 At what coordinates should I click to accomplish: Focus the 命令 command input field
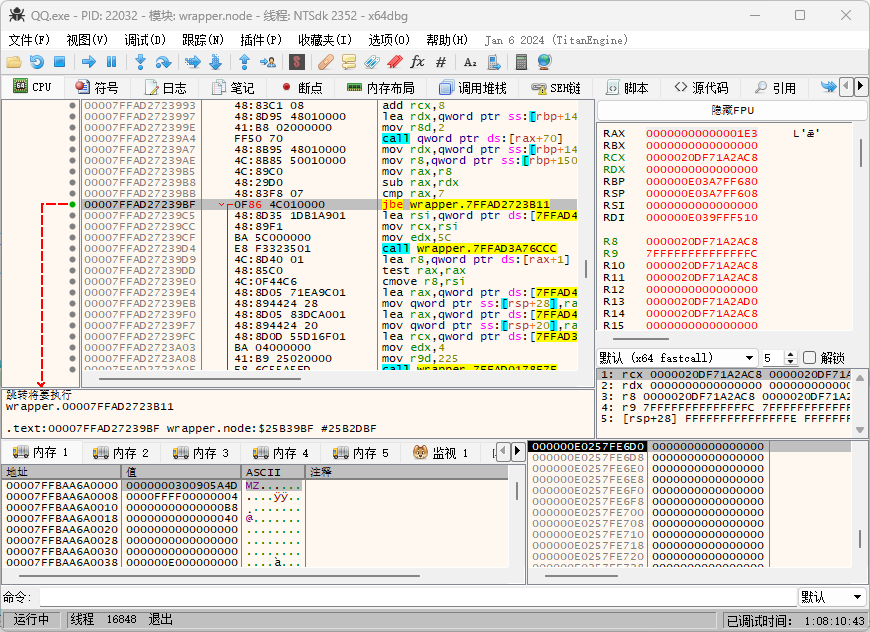[417, 597]
